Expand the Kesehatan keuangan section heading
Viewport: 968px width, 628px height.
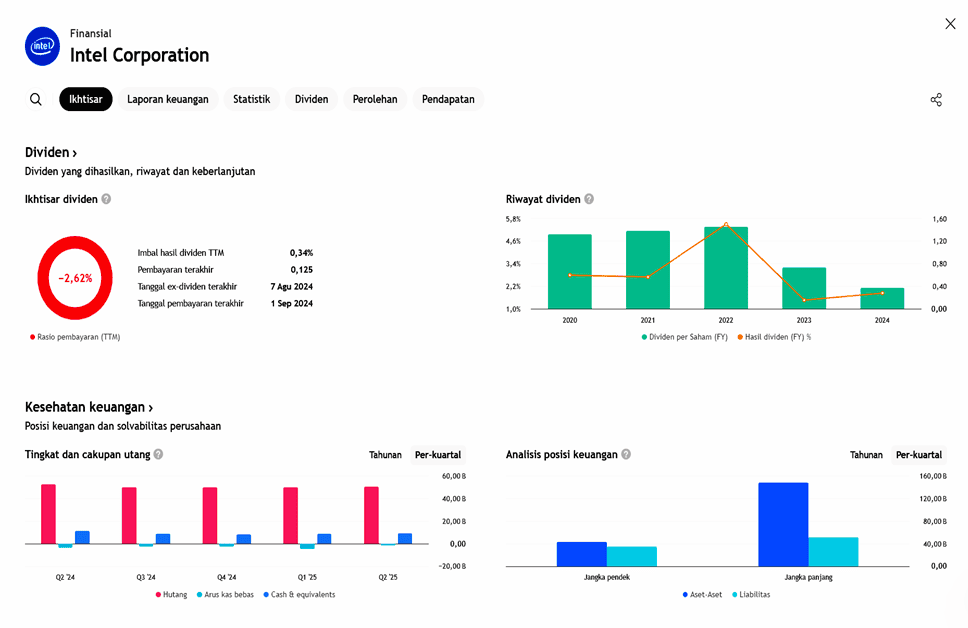(x=89, y=408)
